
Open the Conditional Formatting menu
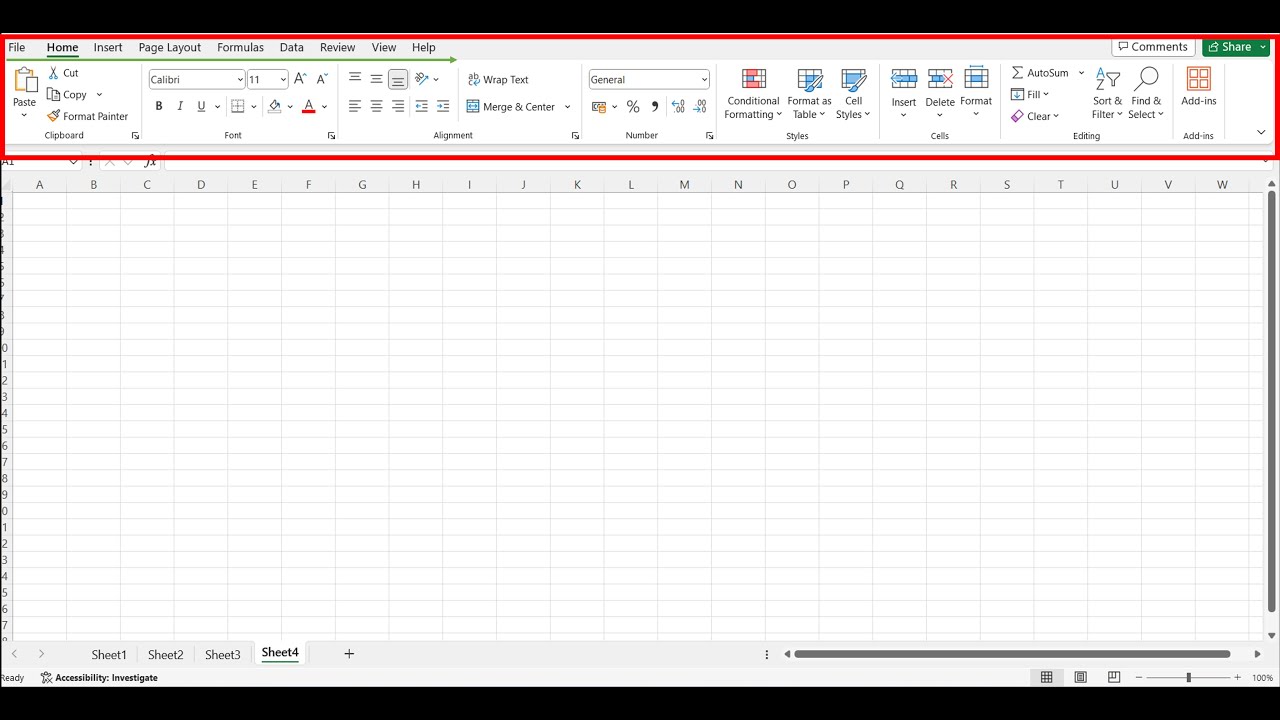754,94
